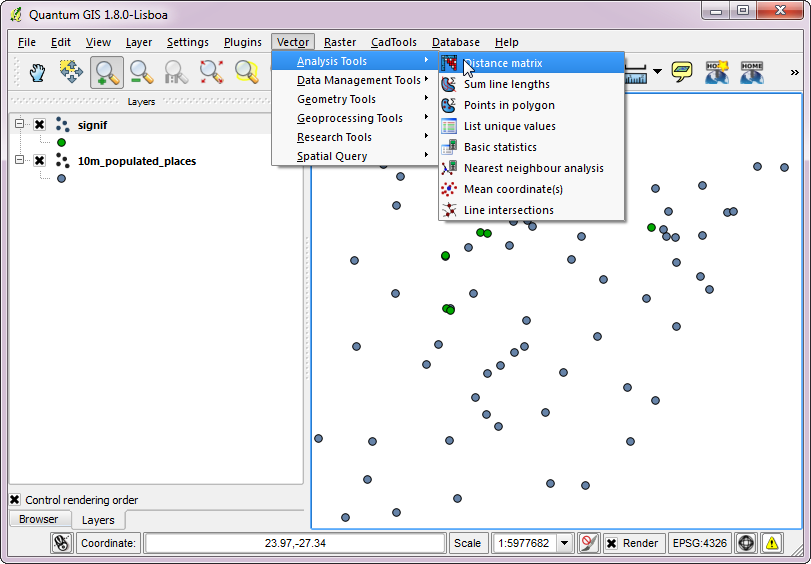811x564 pixels.
Task: Select the signif layer name
Action: pos(93,125)
